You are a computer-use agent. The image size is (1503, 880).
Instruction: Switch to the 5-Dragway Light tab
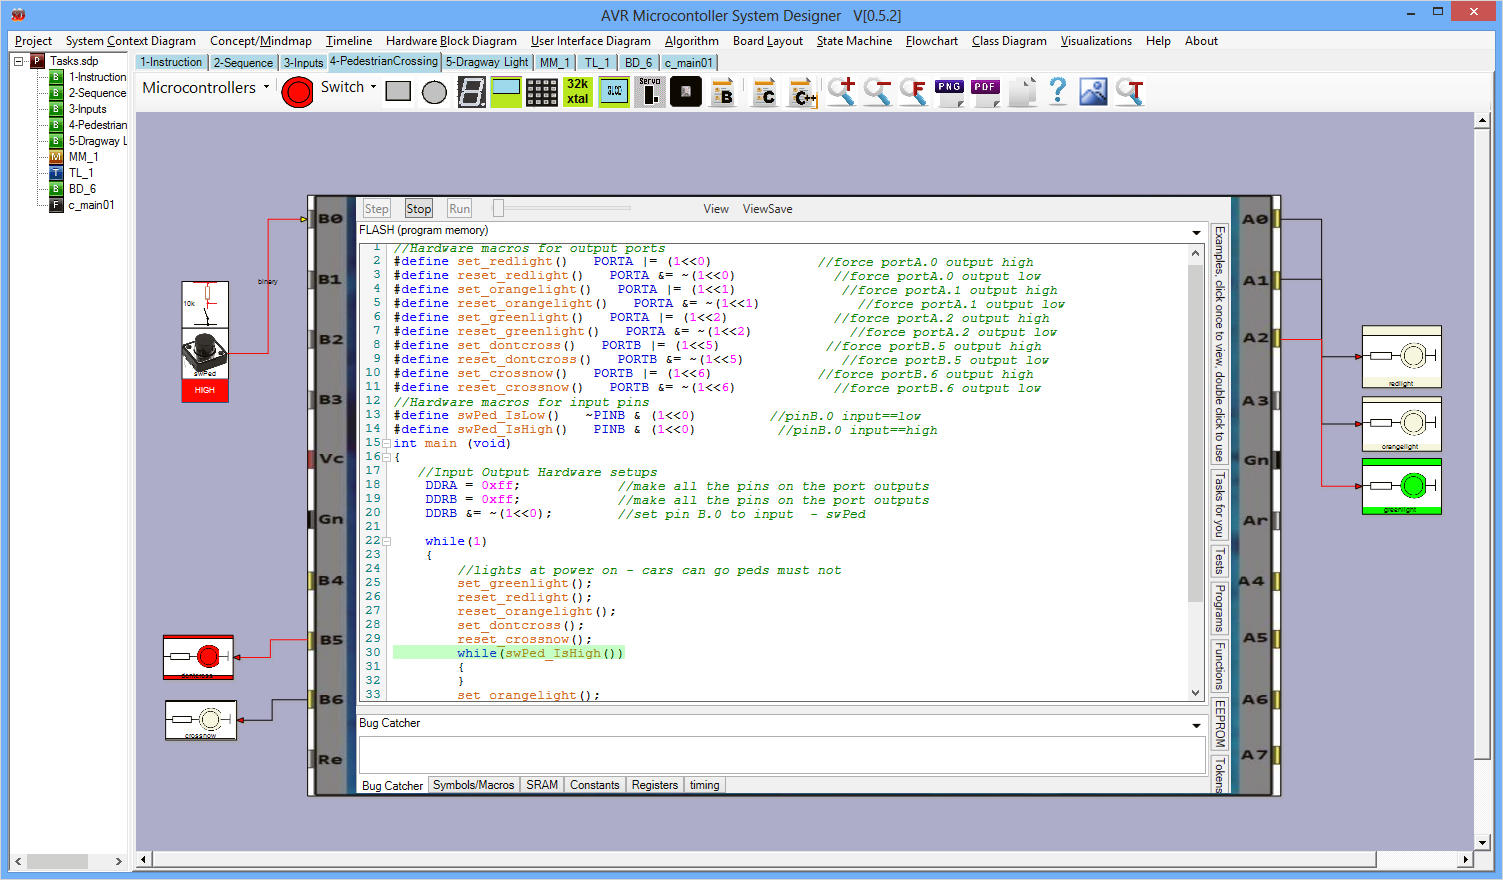486,62
